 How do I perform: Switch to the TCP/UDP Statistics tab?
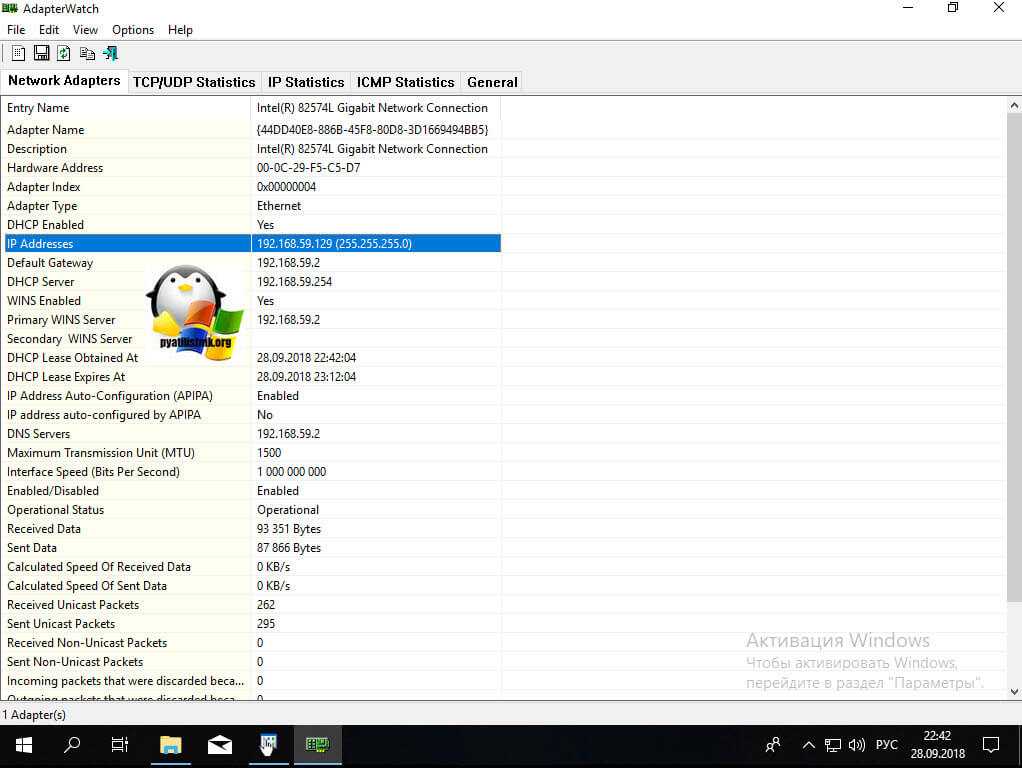(194, 82)
